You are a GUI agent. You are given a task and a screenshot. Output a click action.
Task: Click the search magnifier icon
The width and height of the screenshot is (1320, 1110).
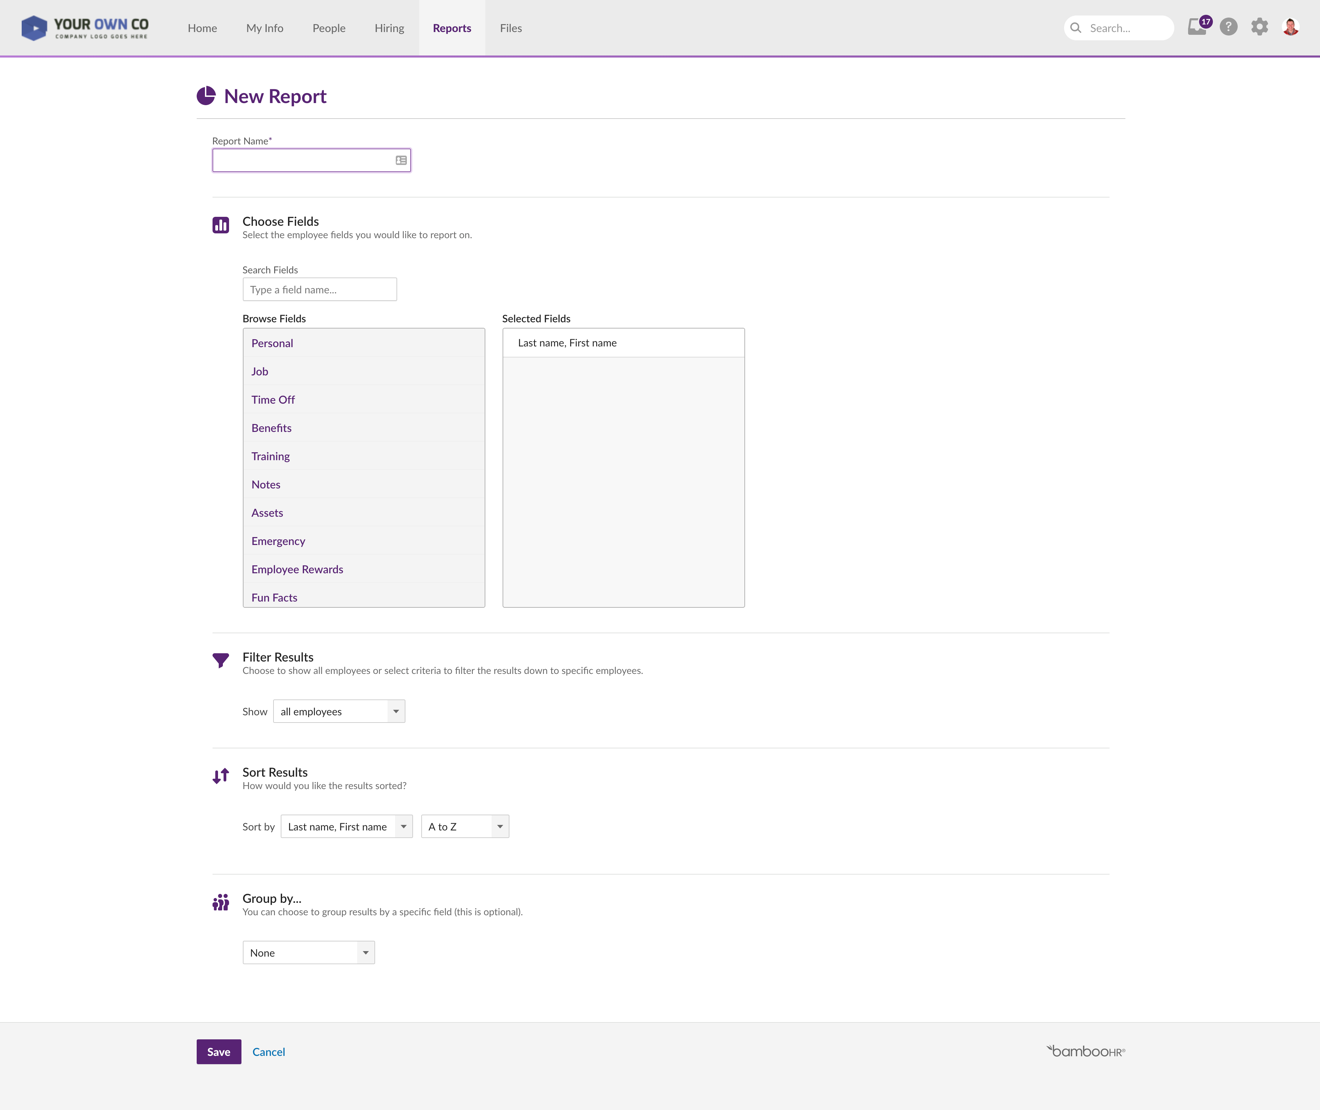1076,28
